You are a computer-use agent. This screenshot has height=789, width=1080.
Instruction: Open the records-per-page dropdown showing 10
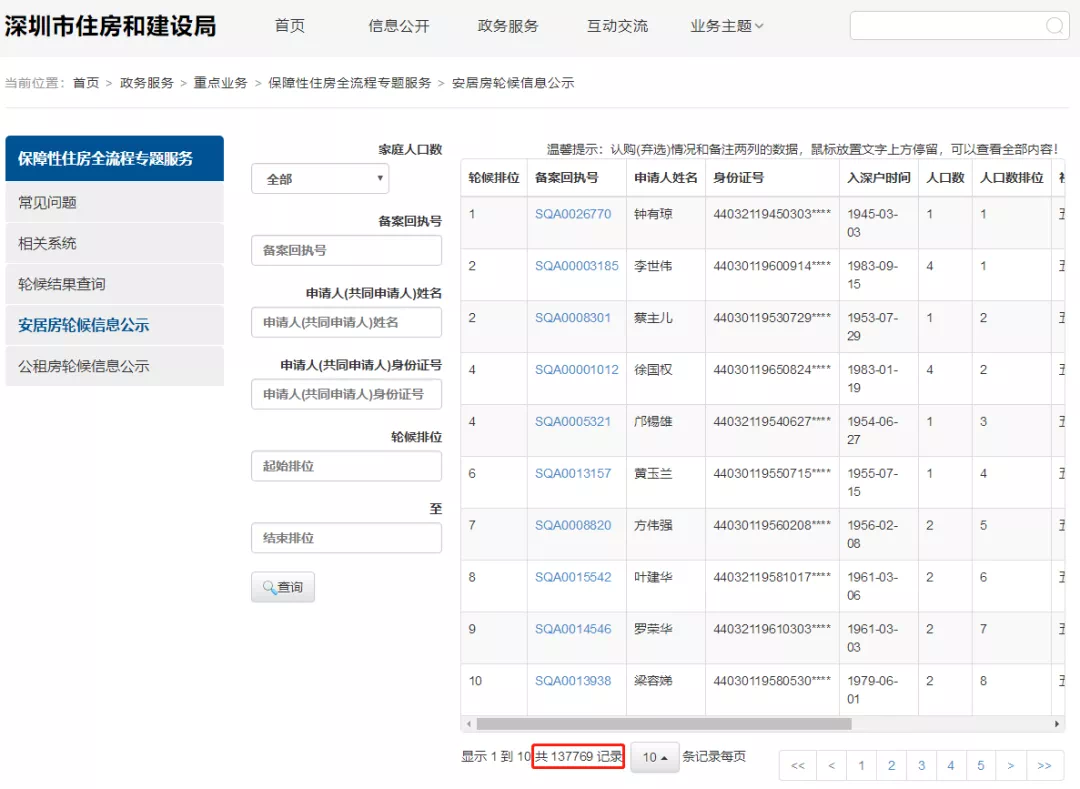click(655, 757)
